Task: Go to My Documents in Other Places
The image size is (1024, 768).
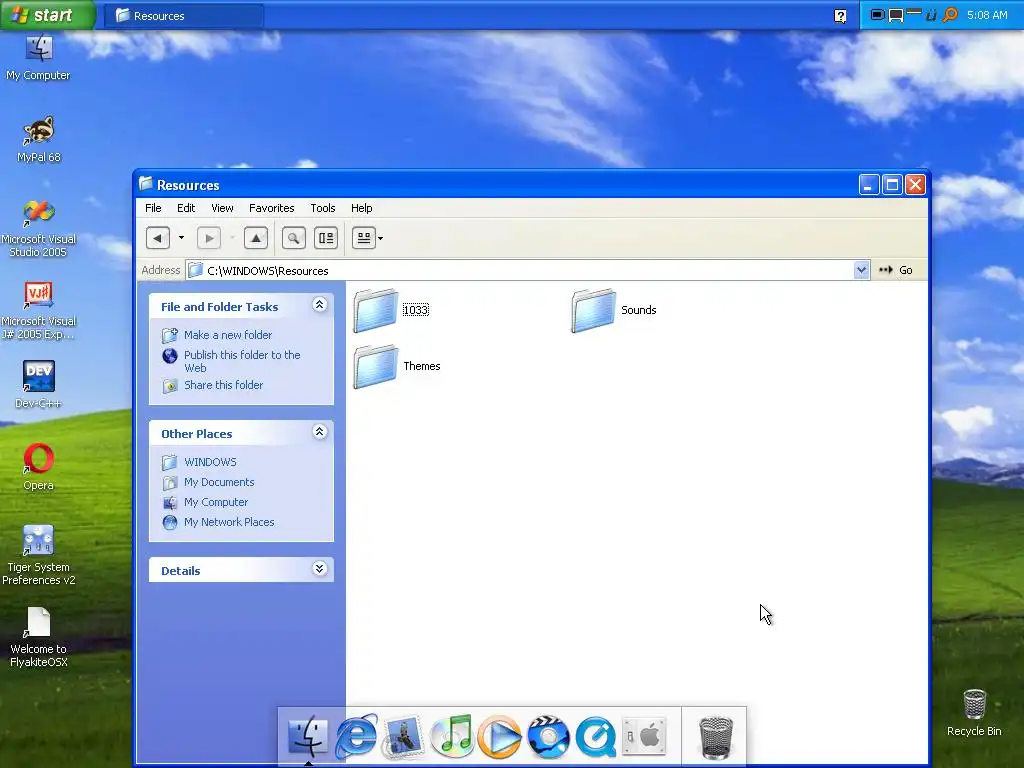Action: click(219, 483)
